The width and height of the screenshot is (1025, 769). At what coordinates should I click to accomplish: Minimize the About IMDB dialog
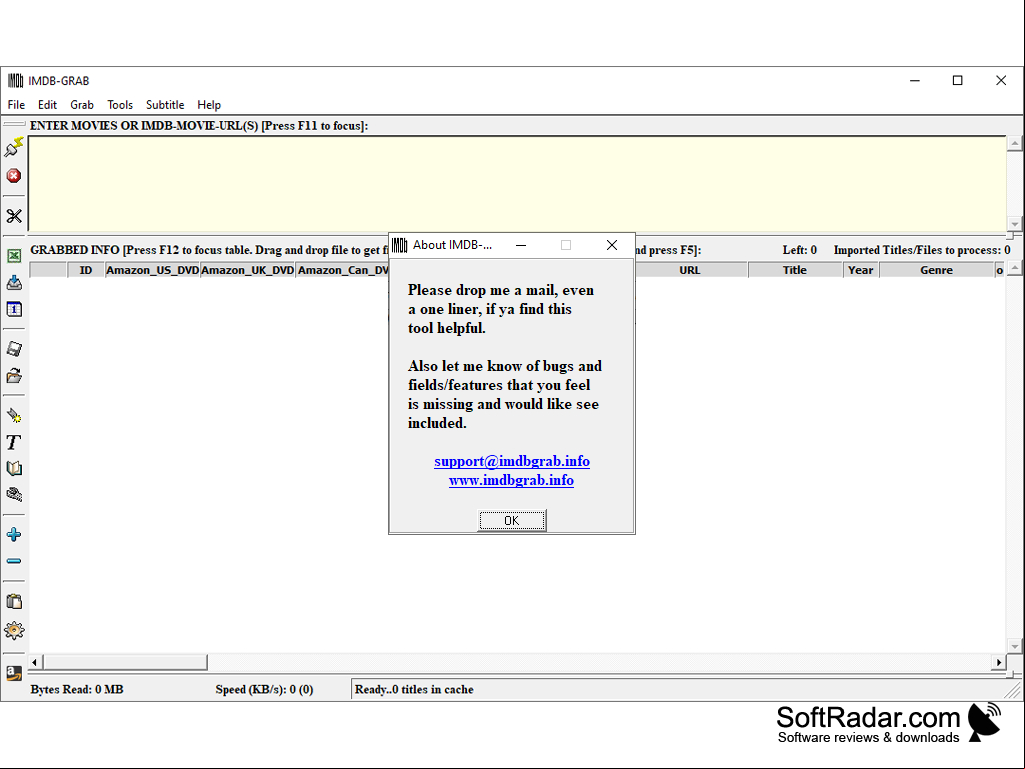coord(521,245)
